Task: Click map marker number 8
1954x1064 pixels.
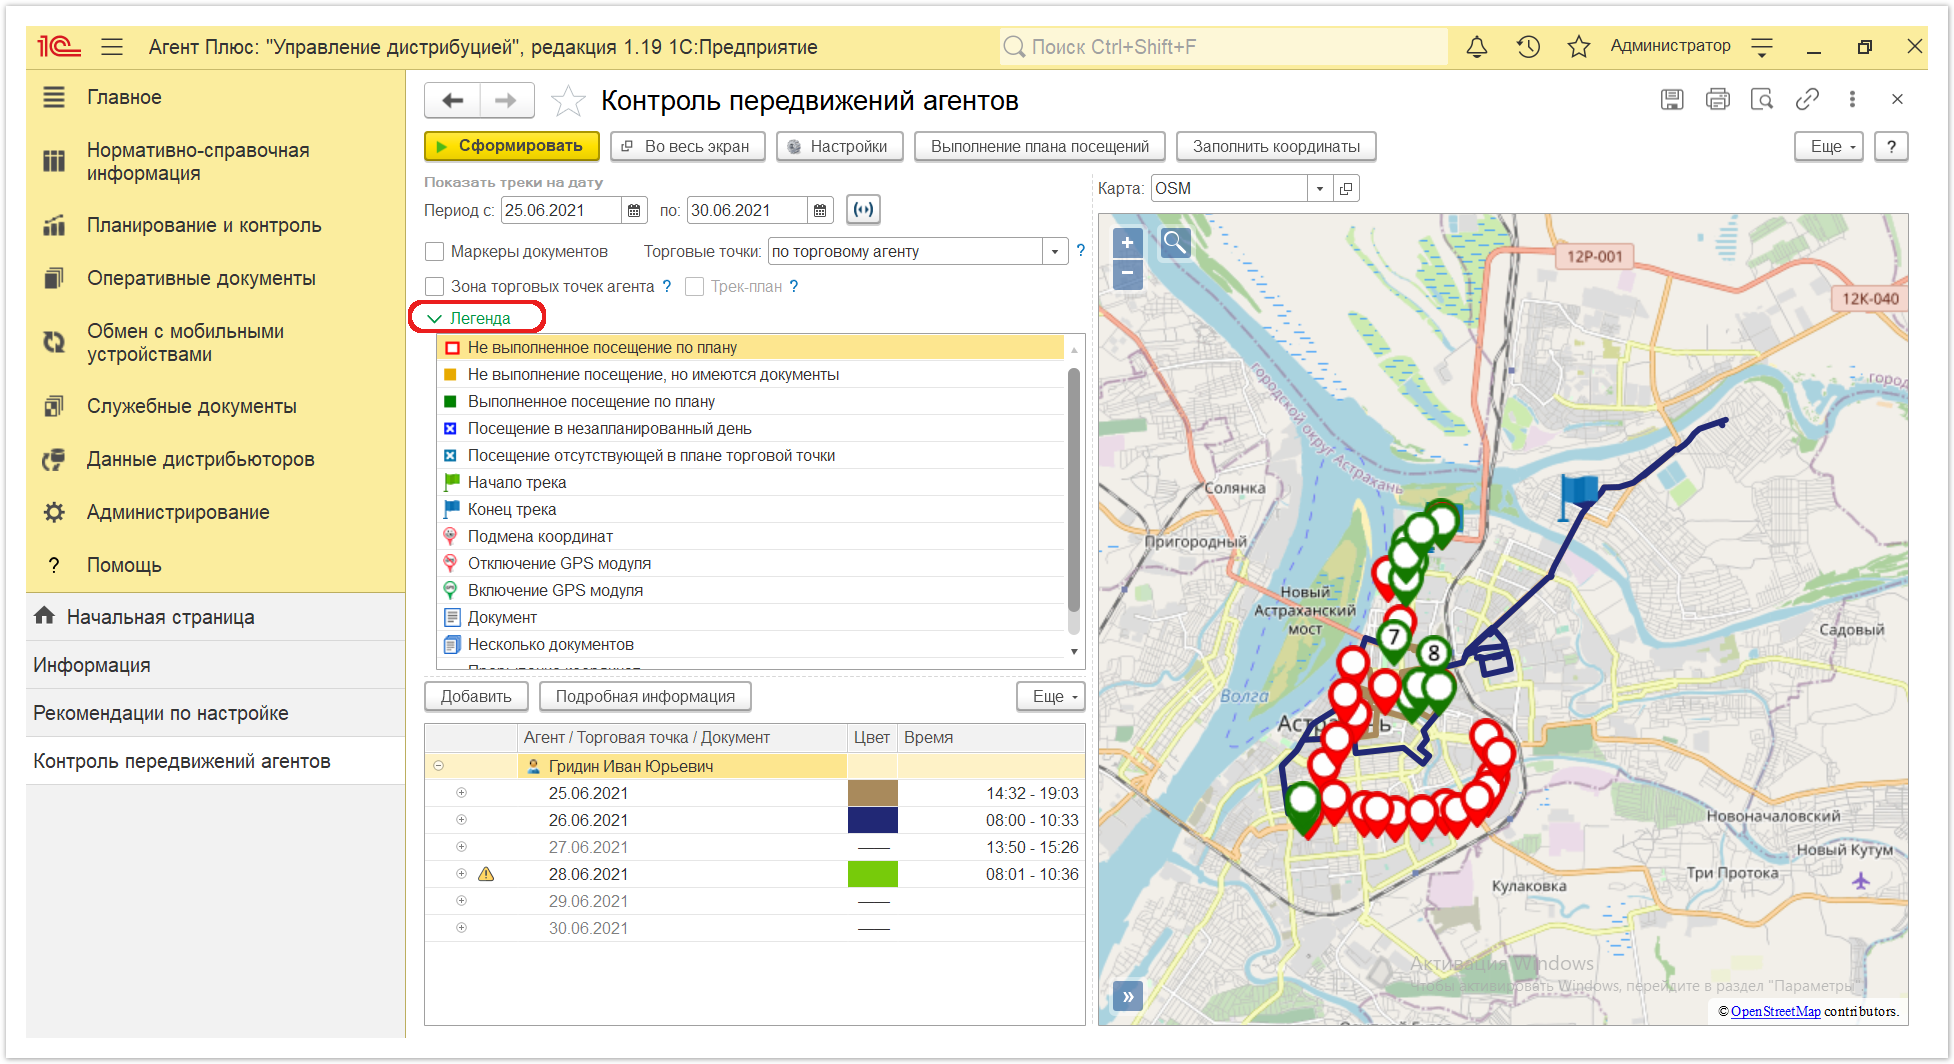Action: pyautogui.click(x=1434, y=654)
